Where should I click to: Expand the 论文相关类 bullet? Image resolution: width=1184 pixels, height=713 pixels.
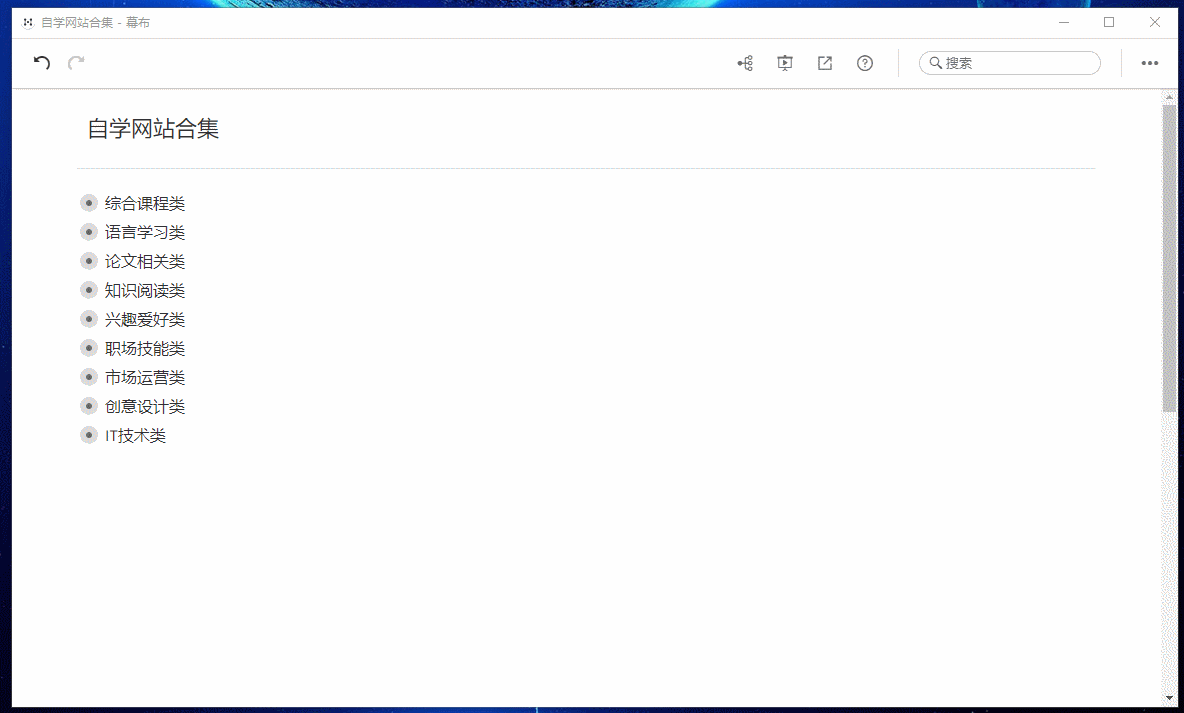point(88,261)
